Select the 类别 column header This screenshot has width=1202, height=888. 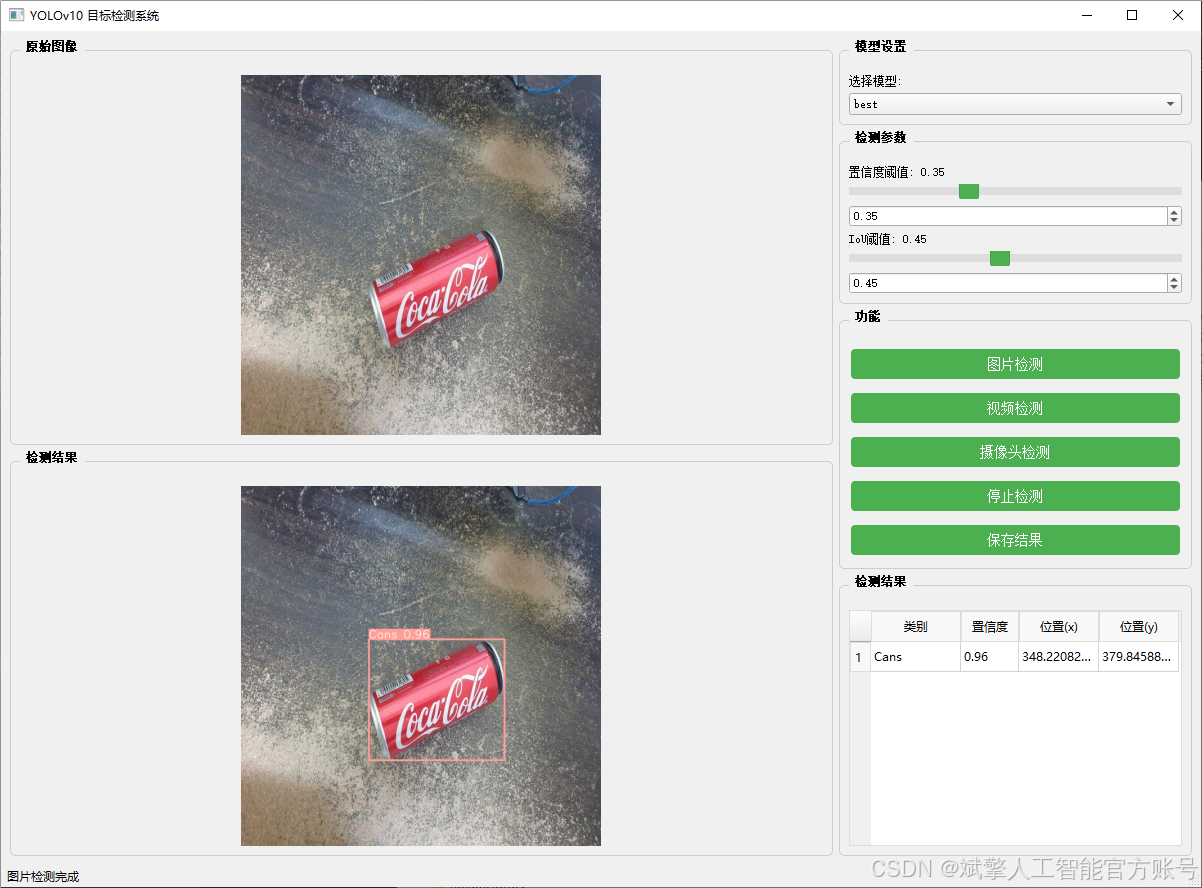(x=915, y=627)
